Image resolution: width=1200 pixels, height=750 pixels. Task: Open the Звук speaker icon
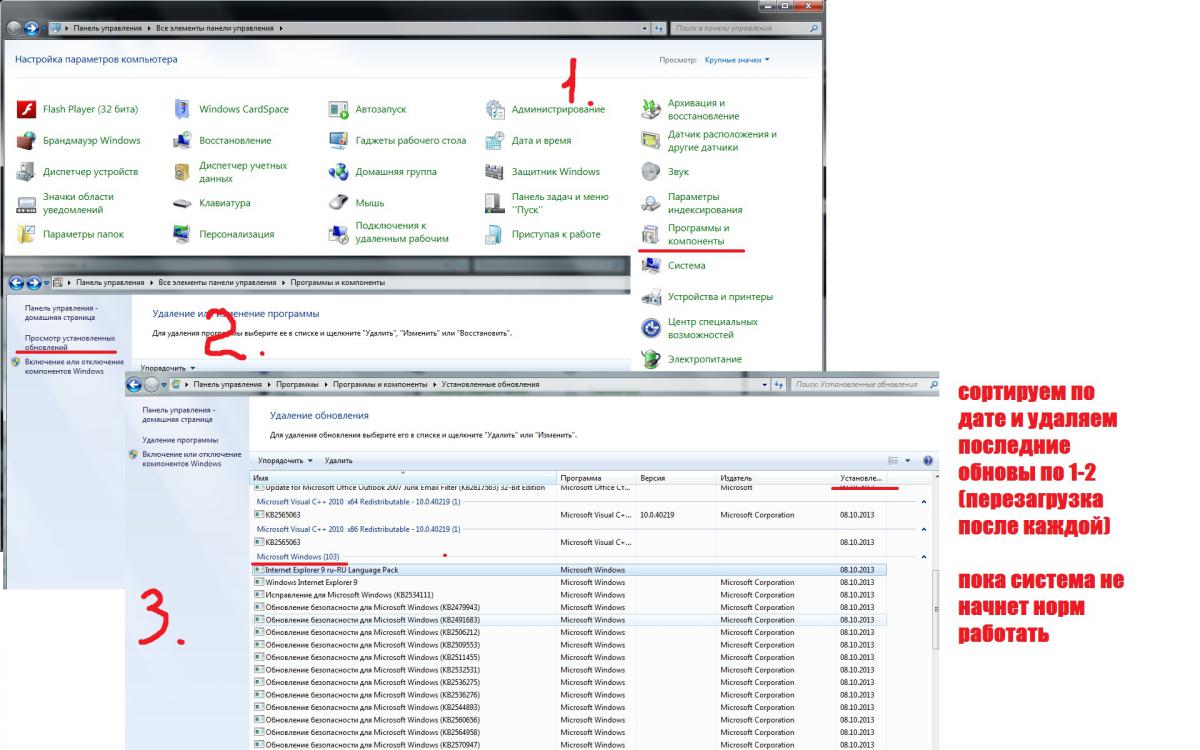pos(651,171)
